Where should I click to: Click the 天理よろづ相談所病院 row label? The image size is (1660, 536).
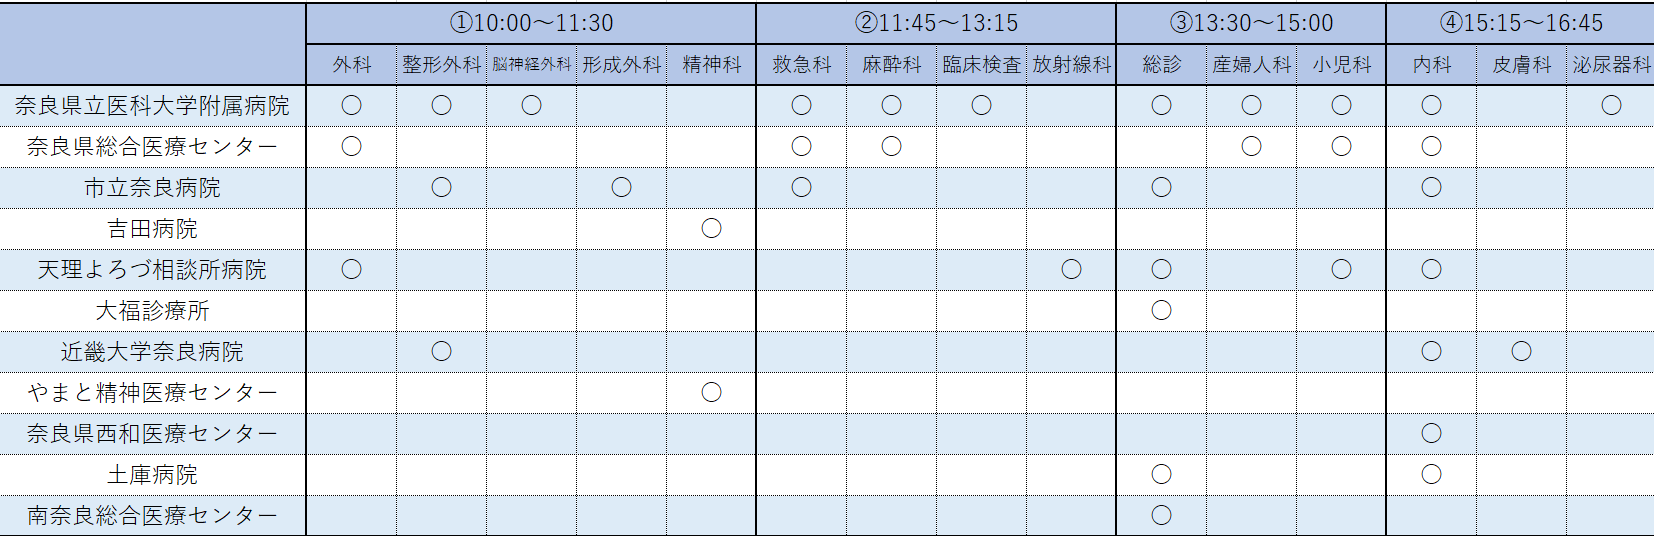152,270
